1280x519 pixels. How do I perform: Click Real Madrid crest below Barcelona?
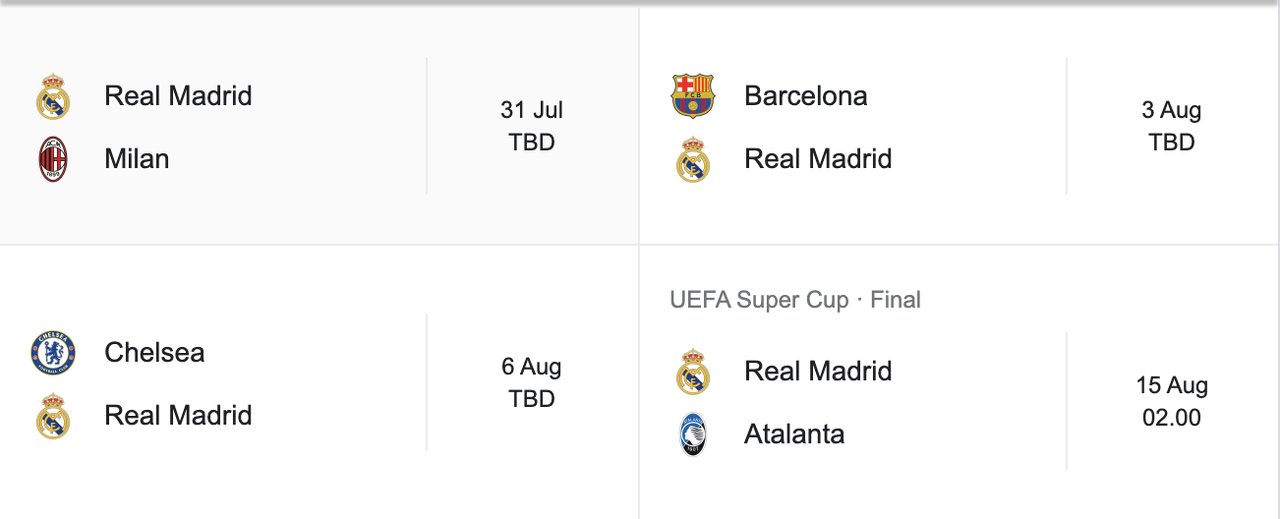(x=693, y=159)
